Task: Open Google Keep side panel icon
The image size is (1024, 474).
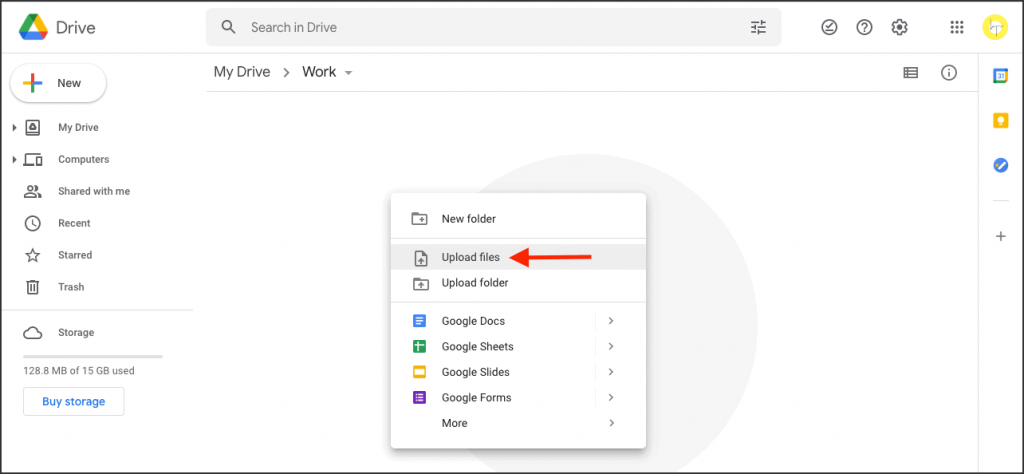Action: pyautogui.click(x=1000, y=121)
